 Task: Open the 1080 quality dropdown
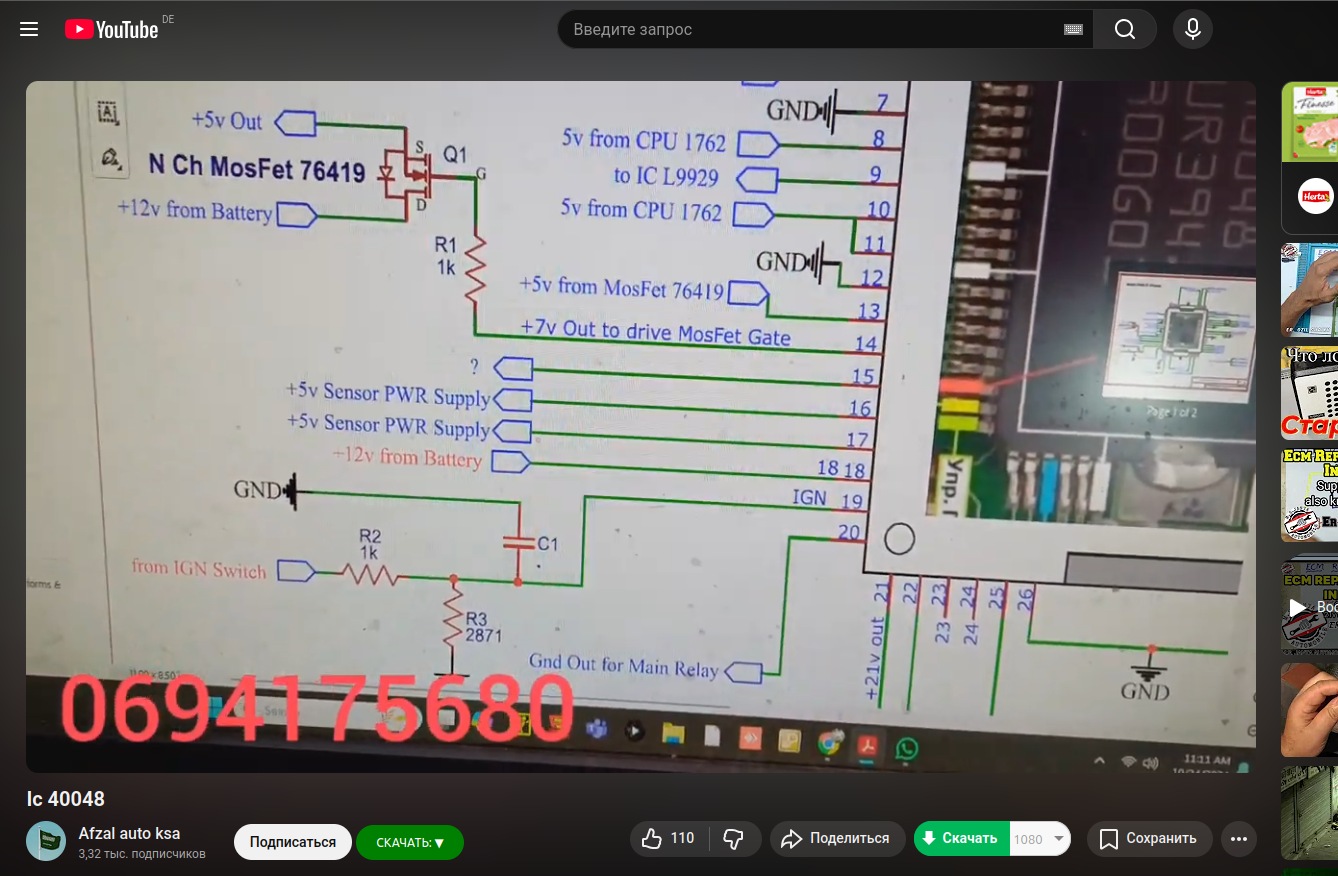click(x=1040, y=839)
